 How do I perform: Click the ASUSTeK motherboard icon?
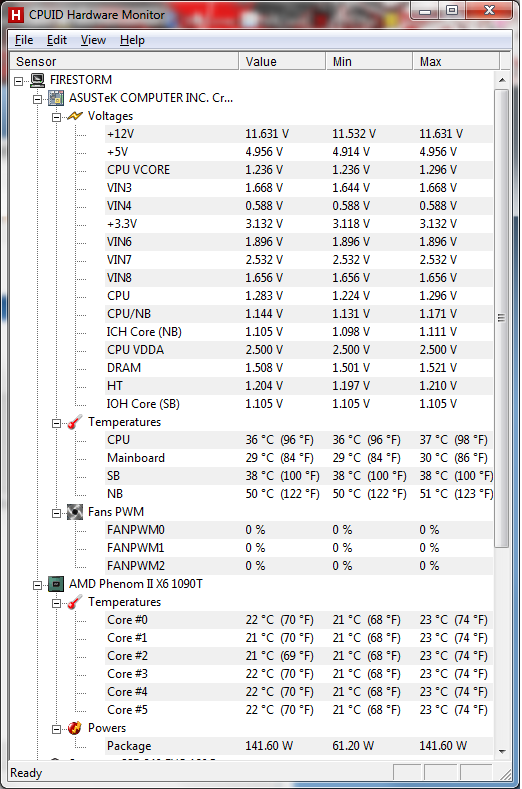(56, 98)
